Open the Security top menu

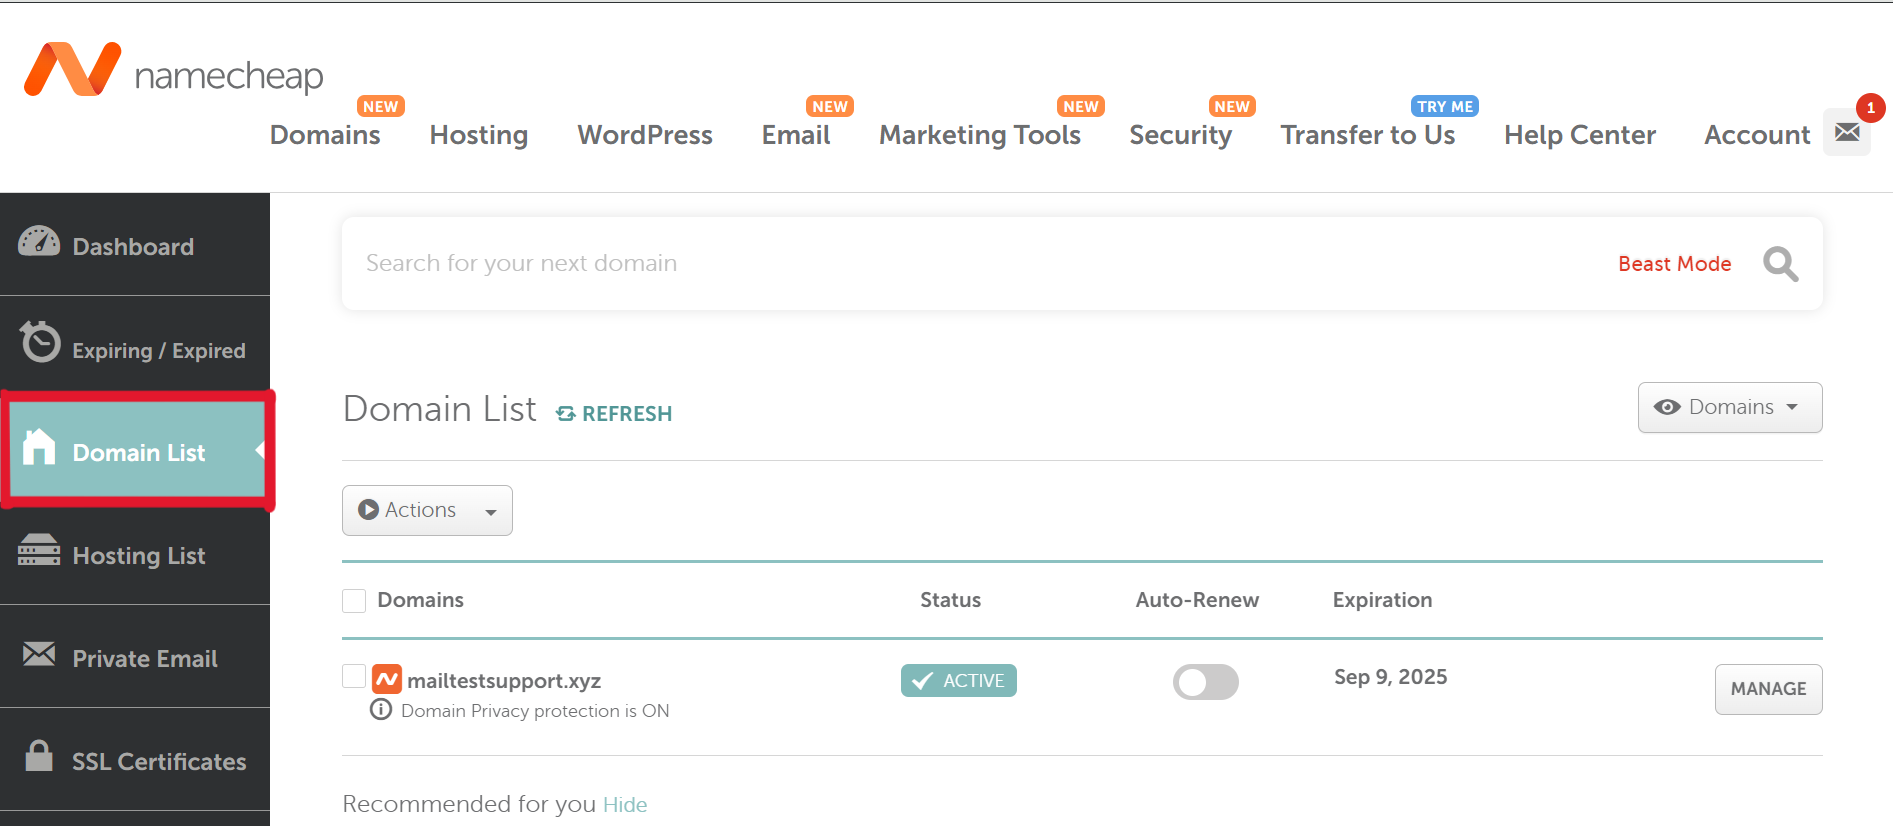1180,135
